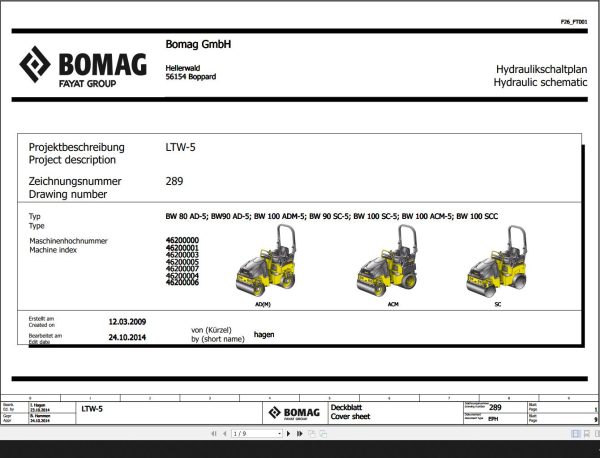Click the 289 value in the bottom title block
Image resolution: width=600 pixels, height=458 pixels.
[495, 407]
